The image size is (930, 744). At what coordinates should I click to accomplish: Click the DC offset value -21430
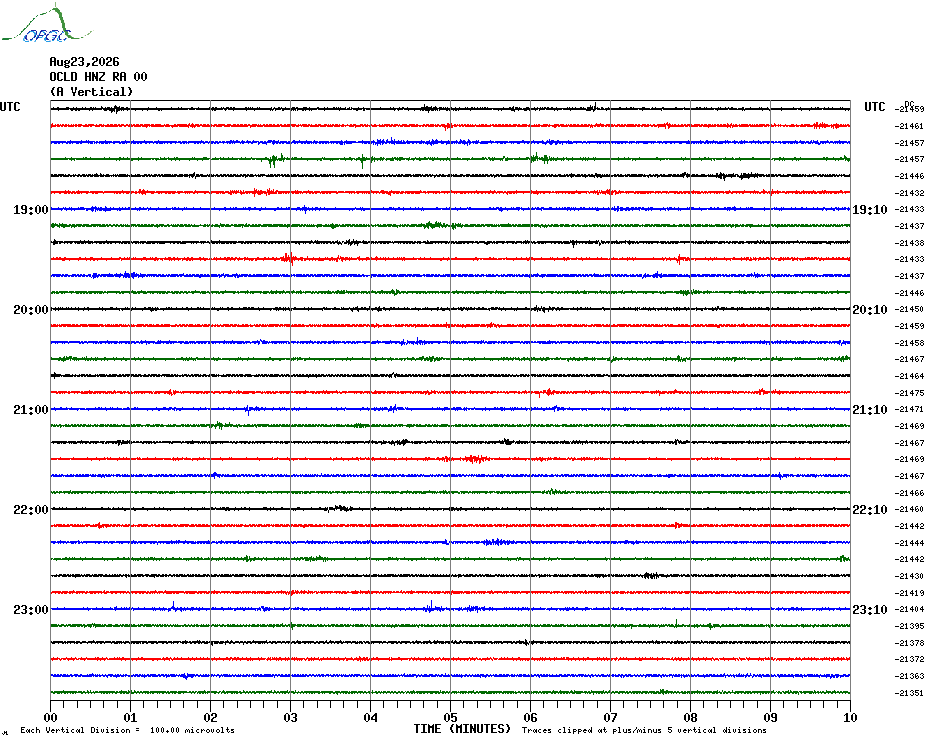pos(910,576)
